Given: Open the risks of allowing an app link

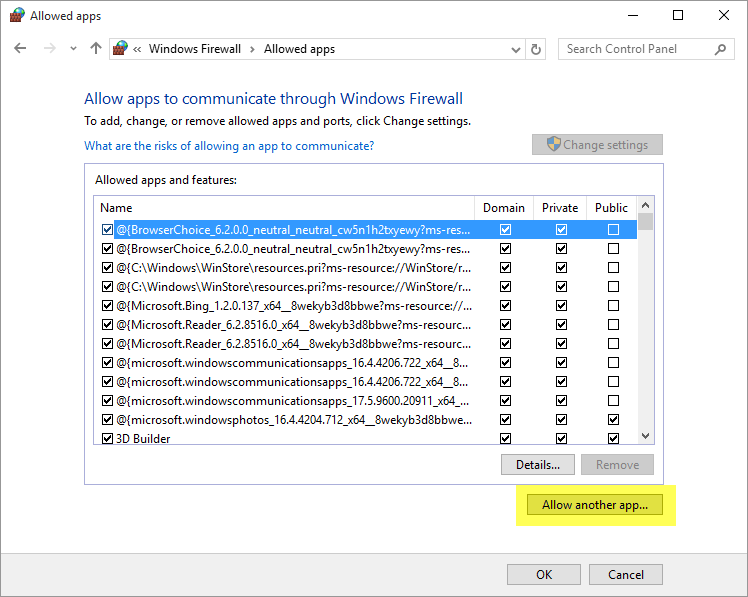Looking at the screenshot, I should pos(229,146).
